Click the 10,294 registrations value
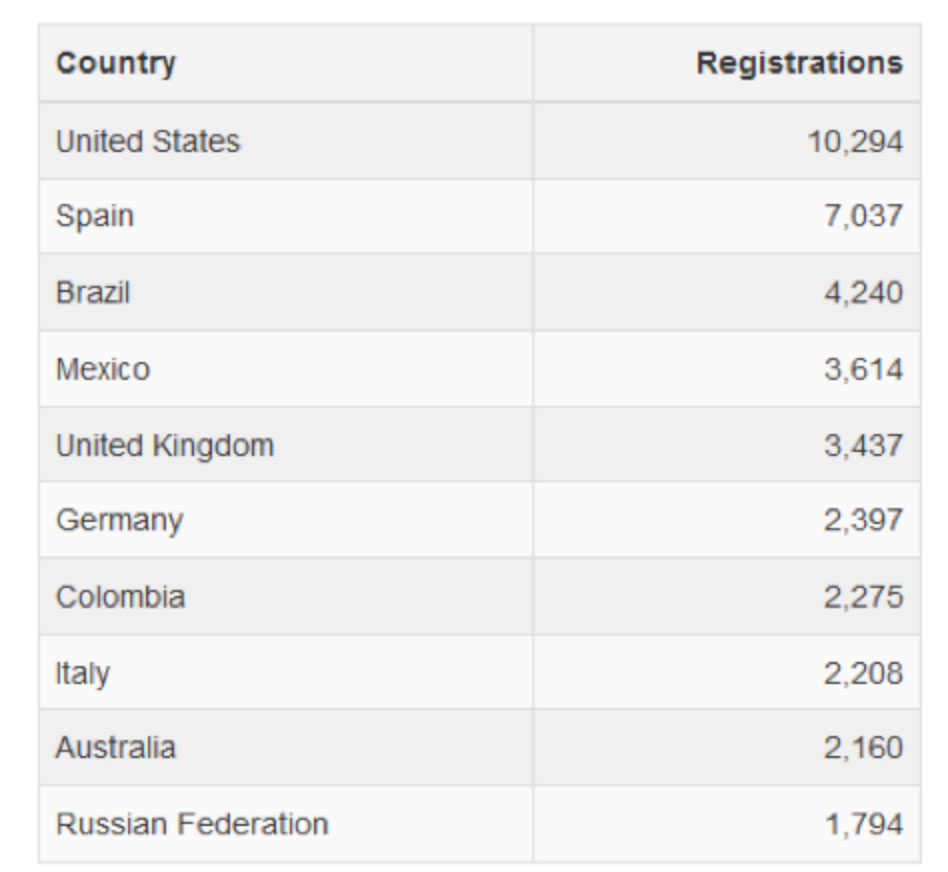The image size is (948, 872). click(855, 142)
